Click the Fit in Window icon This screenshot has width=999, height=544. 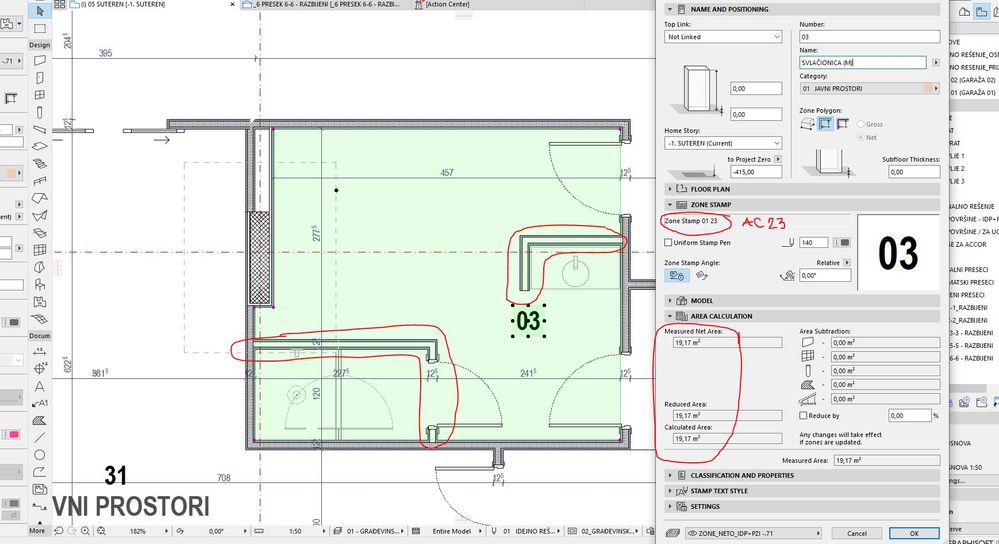coord(101,531)
